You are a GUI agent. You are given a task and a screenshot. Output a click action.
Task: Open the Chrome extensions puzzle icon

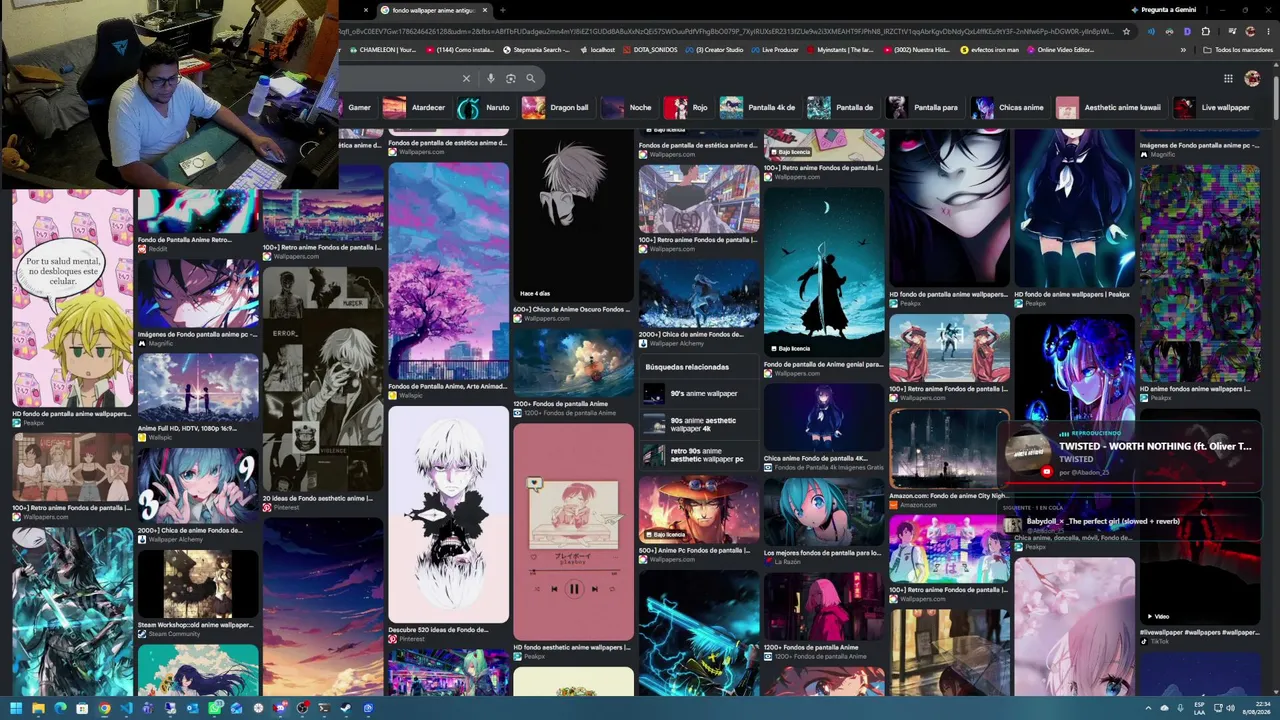(x=1205, y=31)
